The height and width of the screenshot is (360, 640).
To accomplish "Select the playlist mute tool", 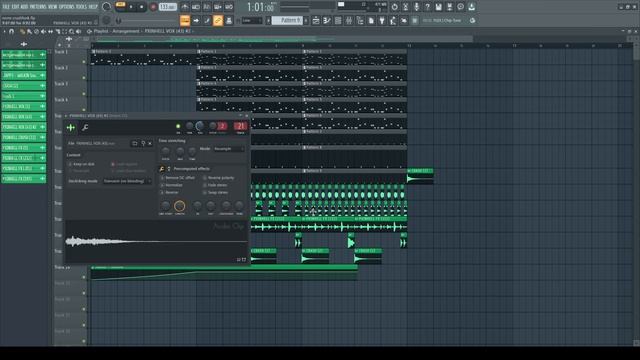I will point(43,31).
